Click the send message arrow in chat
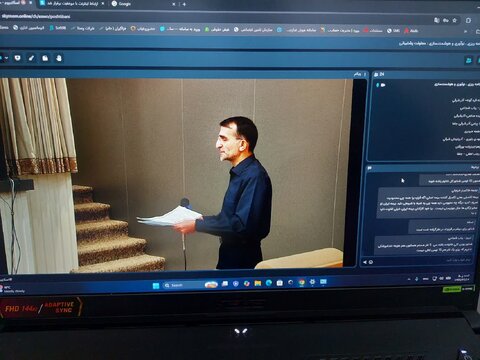Screen dimensions: 480x360 pyautogui.click(x=365, y=262)
